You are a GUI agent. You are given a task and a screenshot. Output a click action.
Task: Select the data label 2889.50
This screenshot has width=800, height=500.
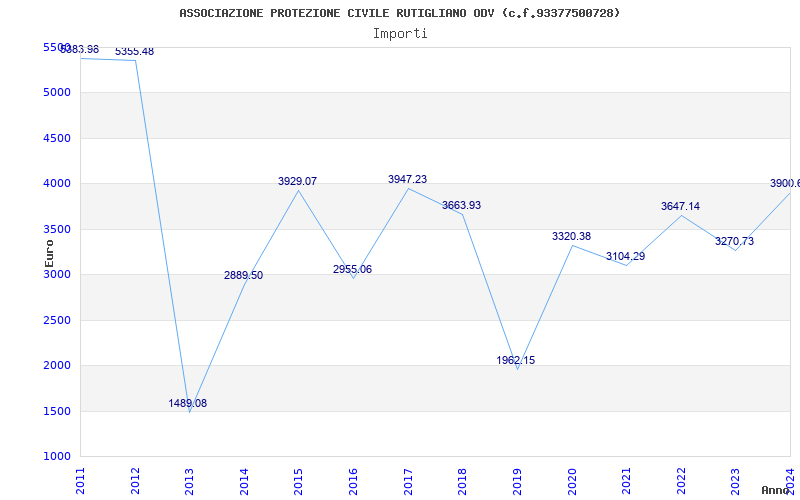(x=243, y=276)
